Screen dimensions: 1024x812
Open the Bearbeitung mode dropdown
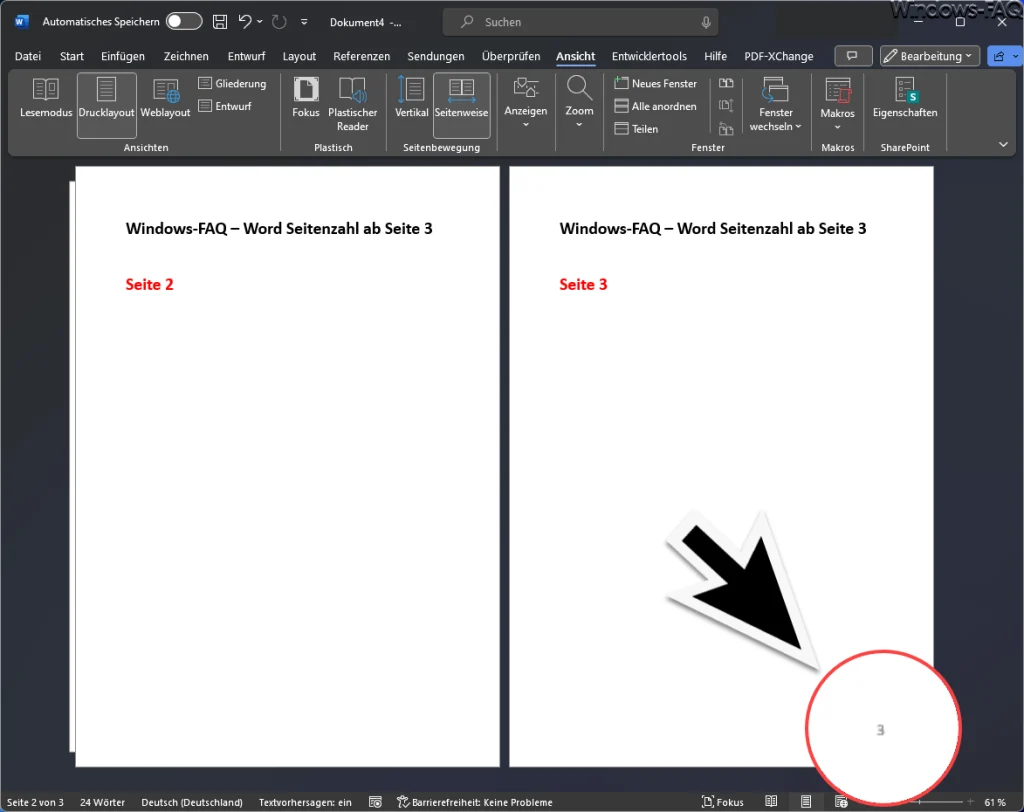click(x=929, y=56)
